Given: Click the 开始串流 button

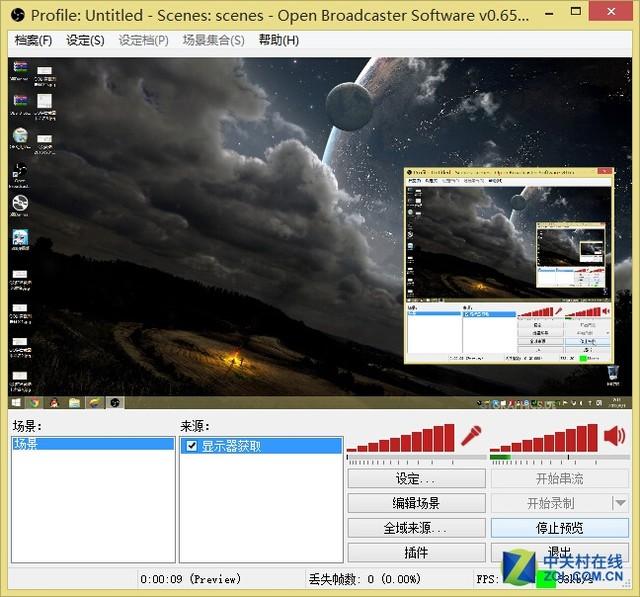Looking at the screenshot, I should coord(560,479).
